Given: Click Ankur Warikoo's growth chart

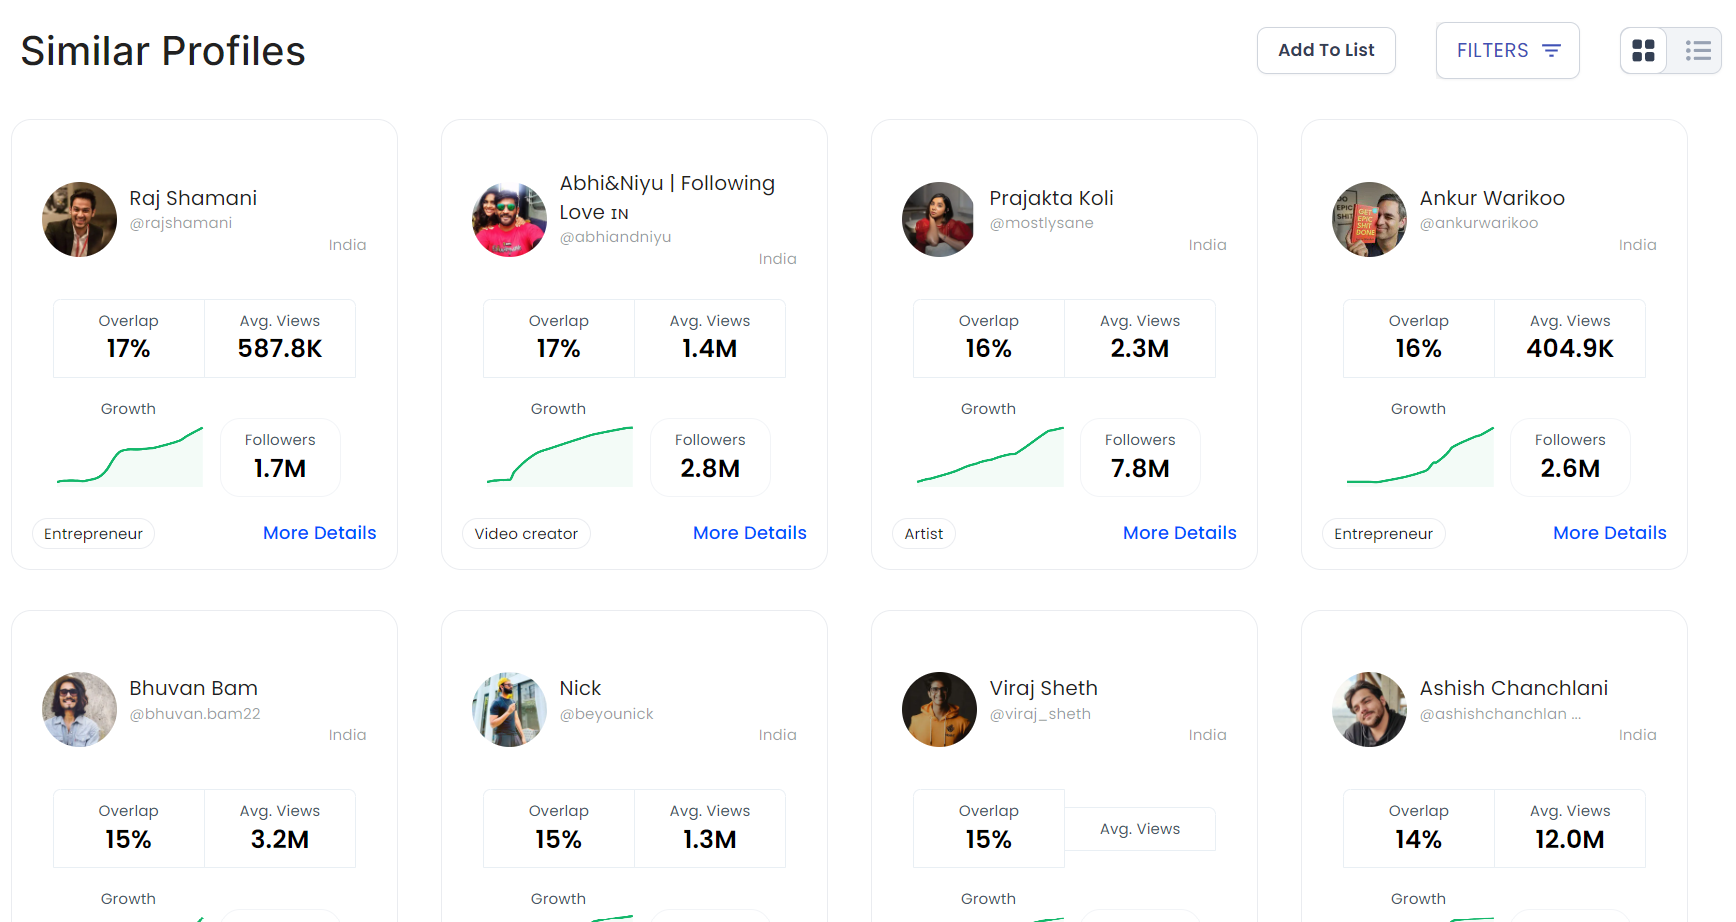Looking at the screenshot, I should pos(1420,456).
